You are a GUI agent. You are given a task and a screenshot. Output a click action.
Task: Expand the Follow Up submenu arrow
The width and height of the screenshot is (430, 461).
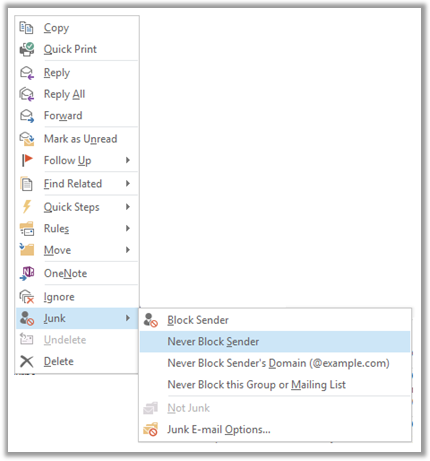click(x=128, y=160)
